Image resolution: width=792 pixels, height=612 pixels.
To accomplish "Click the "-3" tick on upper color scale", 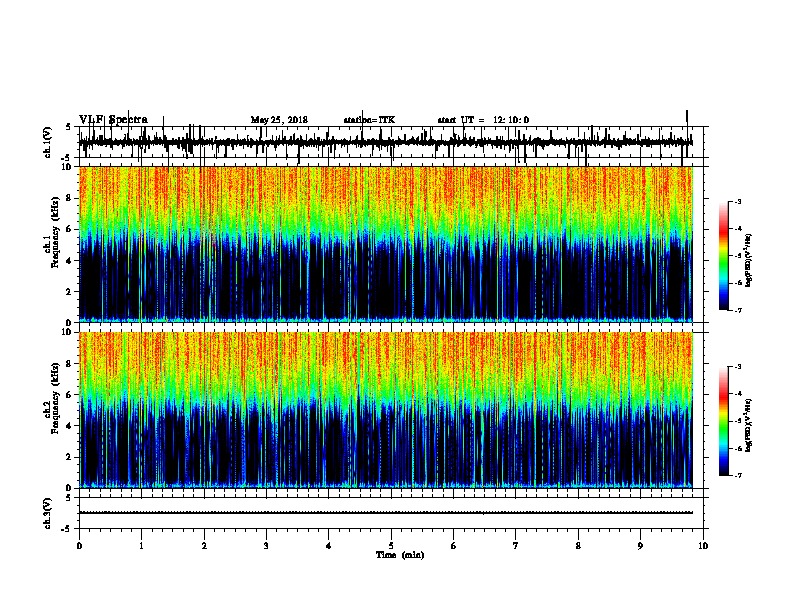I will point(737,202).
